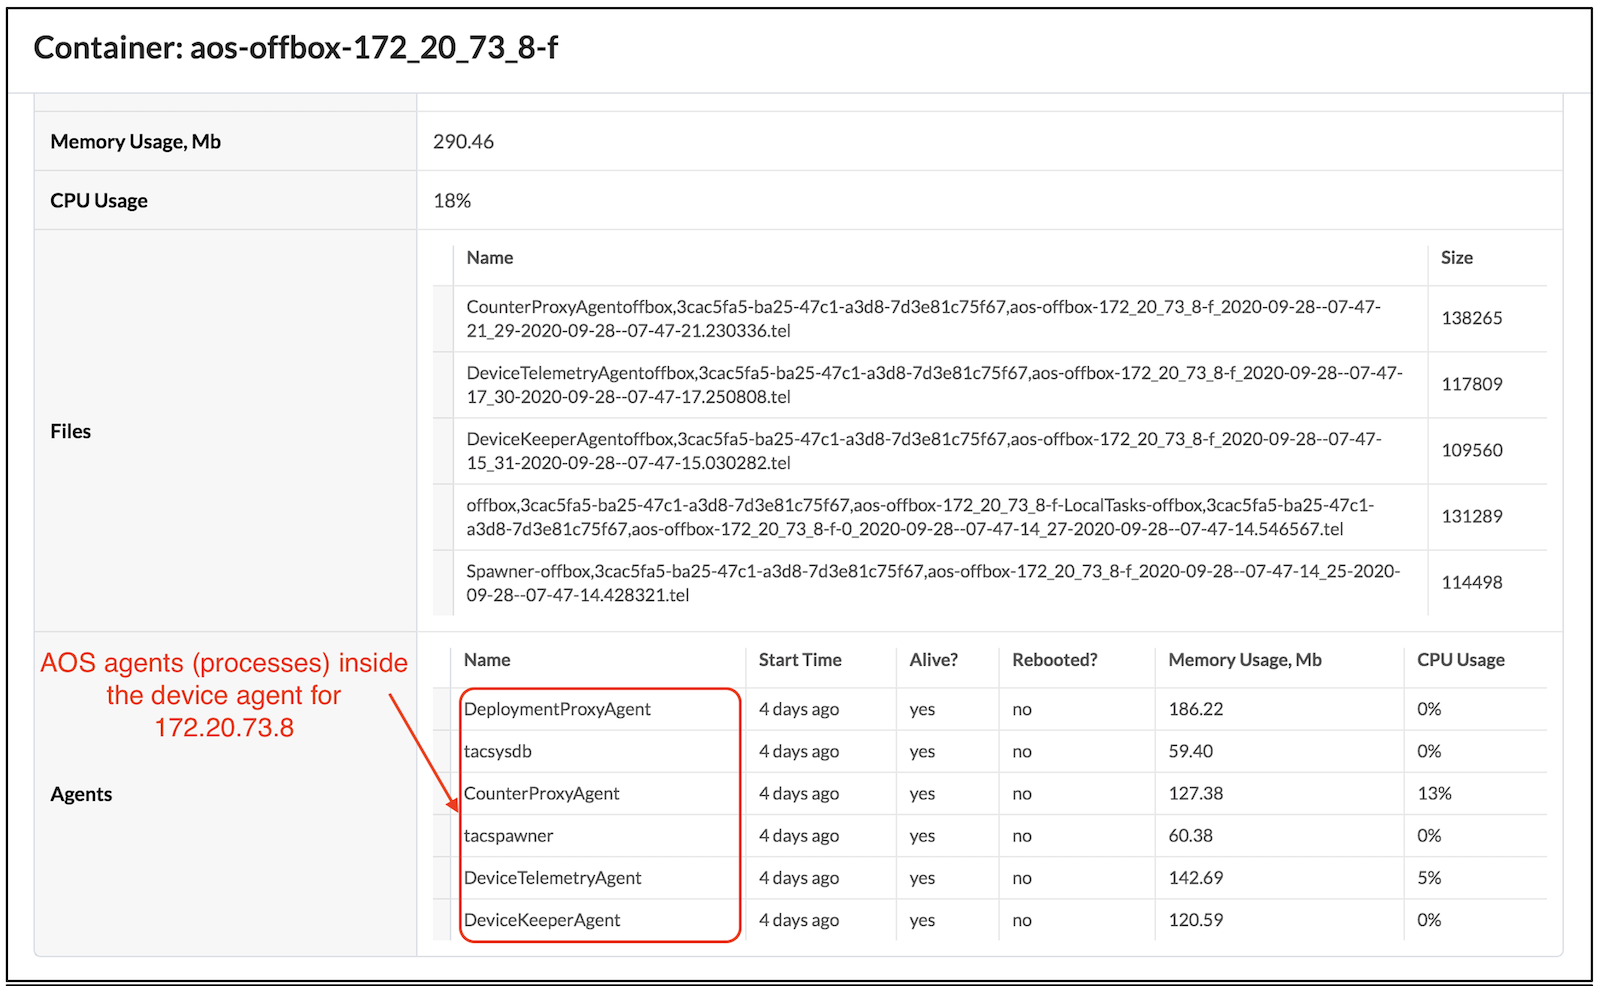Select the tacspawner agent name
Viewport: 1600px width, 986px height.
[x=508, y=835]
